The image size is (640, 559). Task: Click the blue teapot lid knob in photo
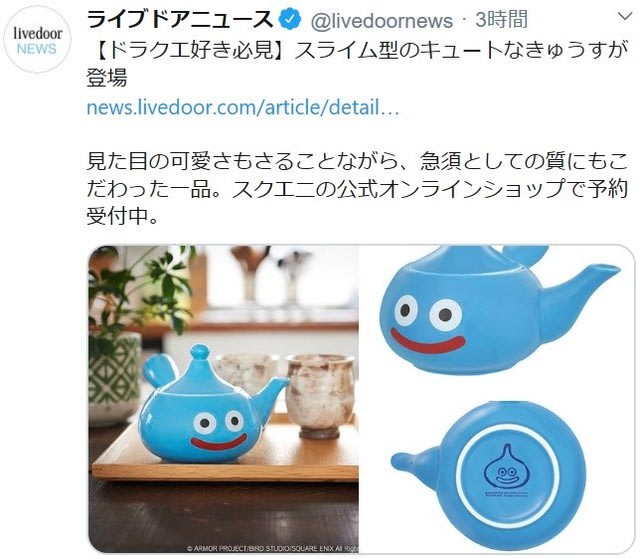[x=200, y=353]
